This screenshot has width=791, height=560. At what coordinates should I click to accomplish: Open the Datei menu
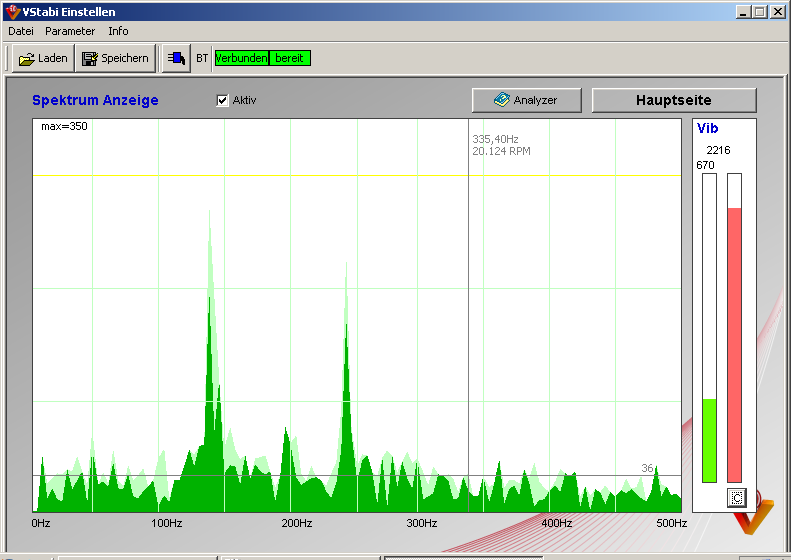[21, 31]
